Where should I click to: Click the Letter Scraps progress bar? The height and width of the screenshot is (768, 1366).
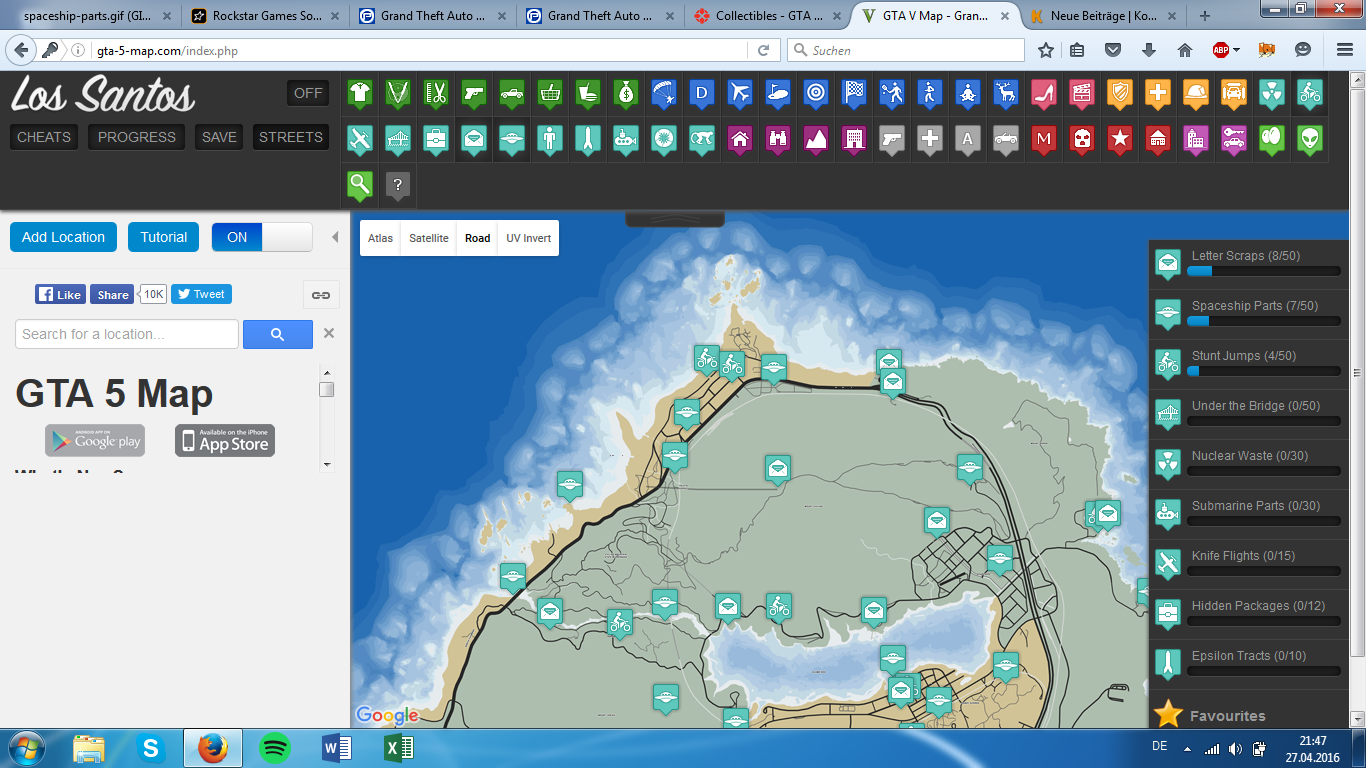[1264, 271]
